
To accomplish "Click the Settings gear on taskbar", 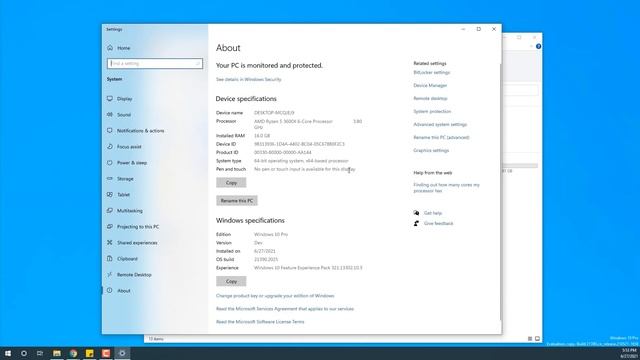I will pos(122,353).
